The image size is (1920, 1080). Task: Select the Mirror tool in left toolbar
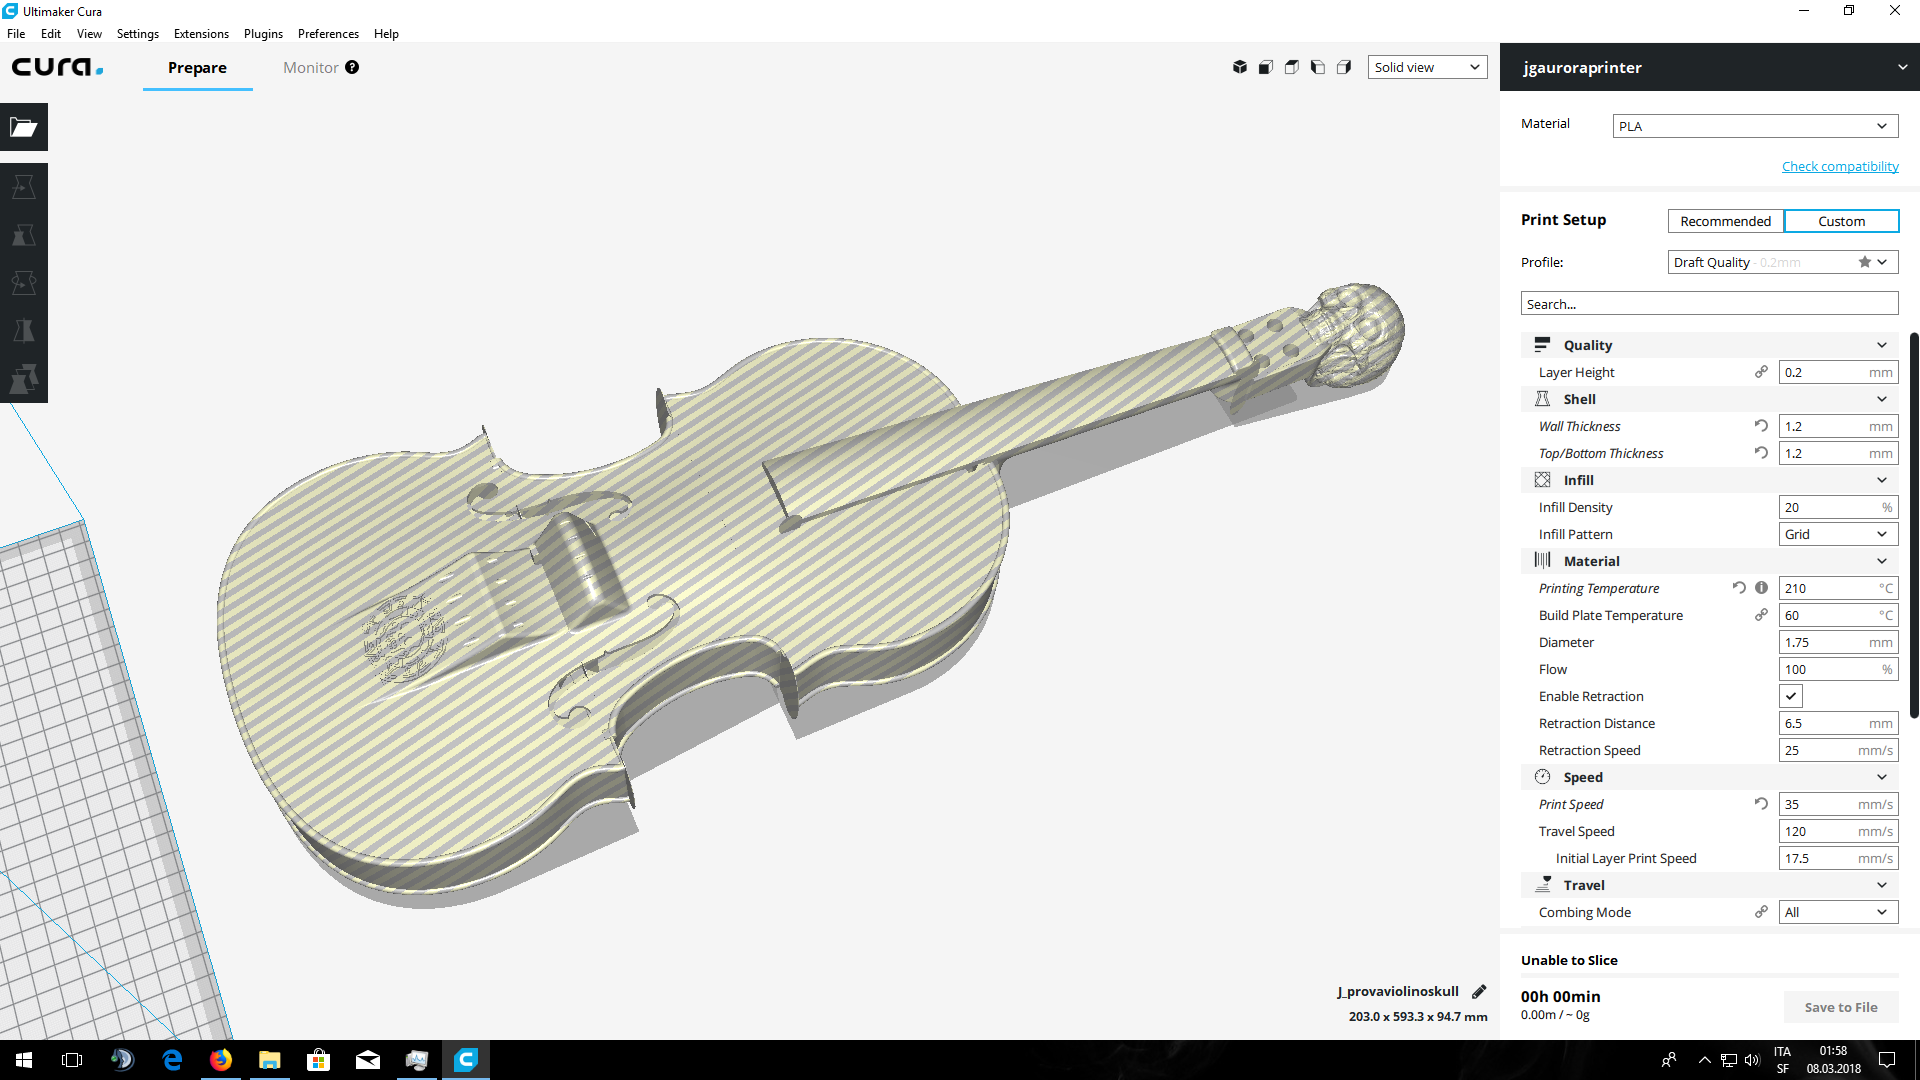point(24,331)
